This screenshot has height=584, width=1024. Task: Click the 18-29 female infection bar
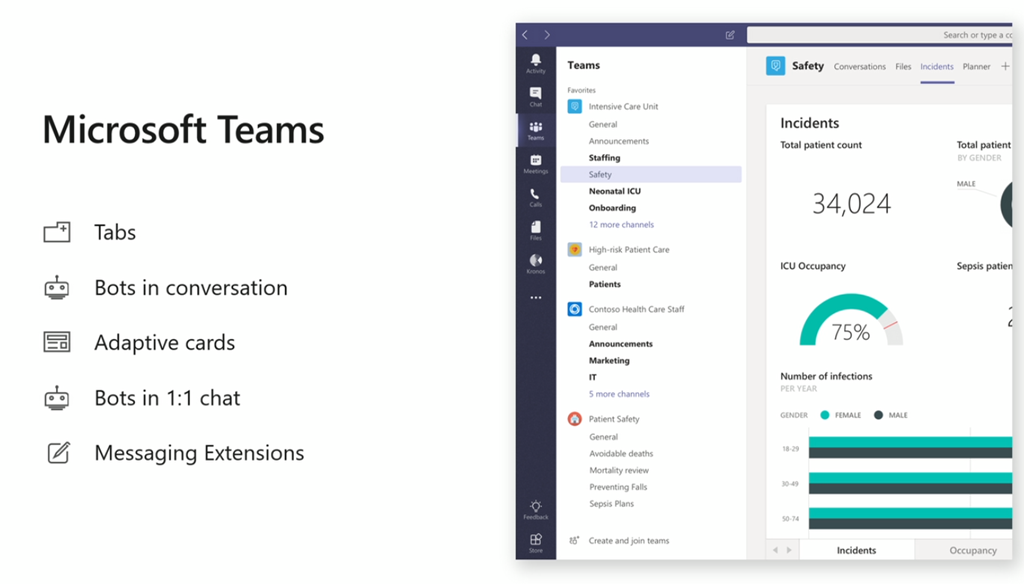pyautogui.click(x=910, y=442)
